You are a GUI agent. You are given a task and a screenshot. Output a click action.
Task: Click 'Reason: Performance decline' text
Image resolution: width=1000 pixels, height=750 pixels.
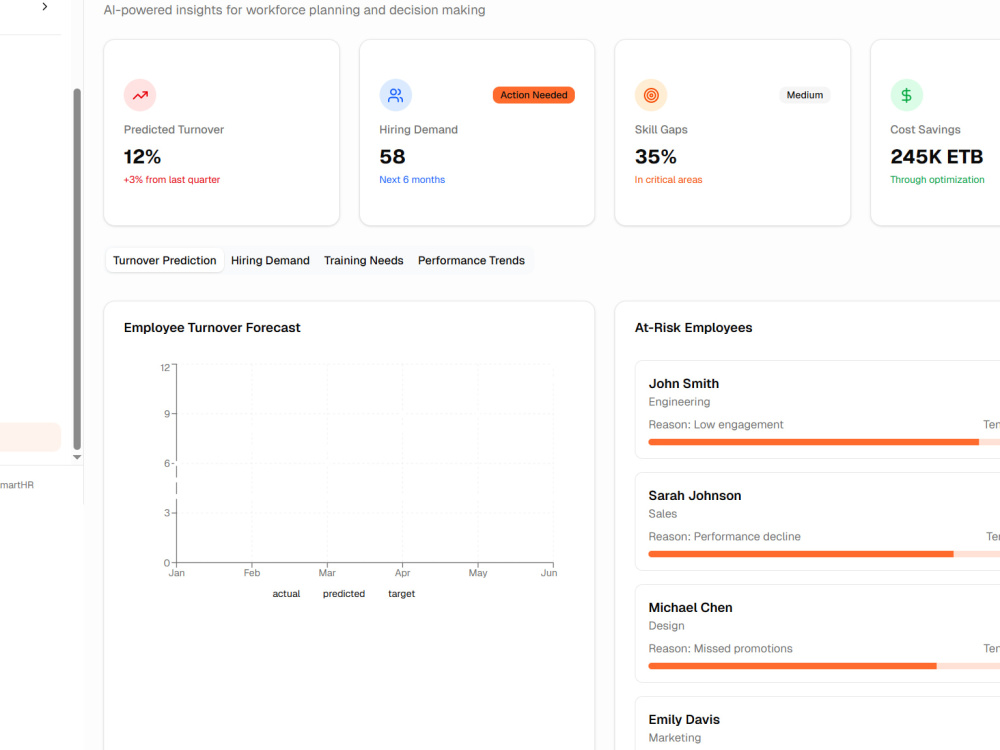(x=724, y=537)
